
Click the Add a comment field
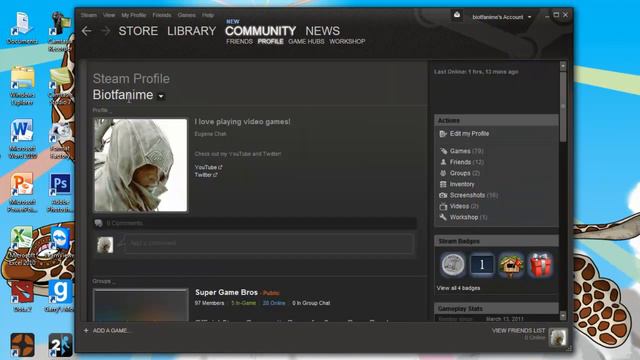click(269, 243)
